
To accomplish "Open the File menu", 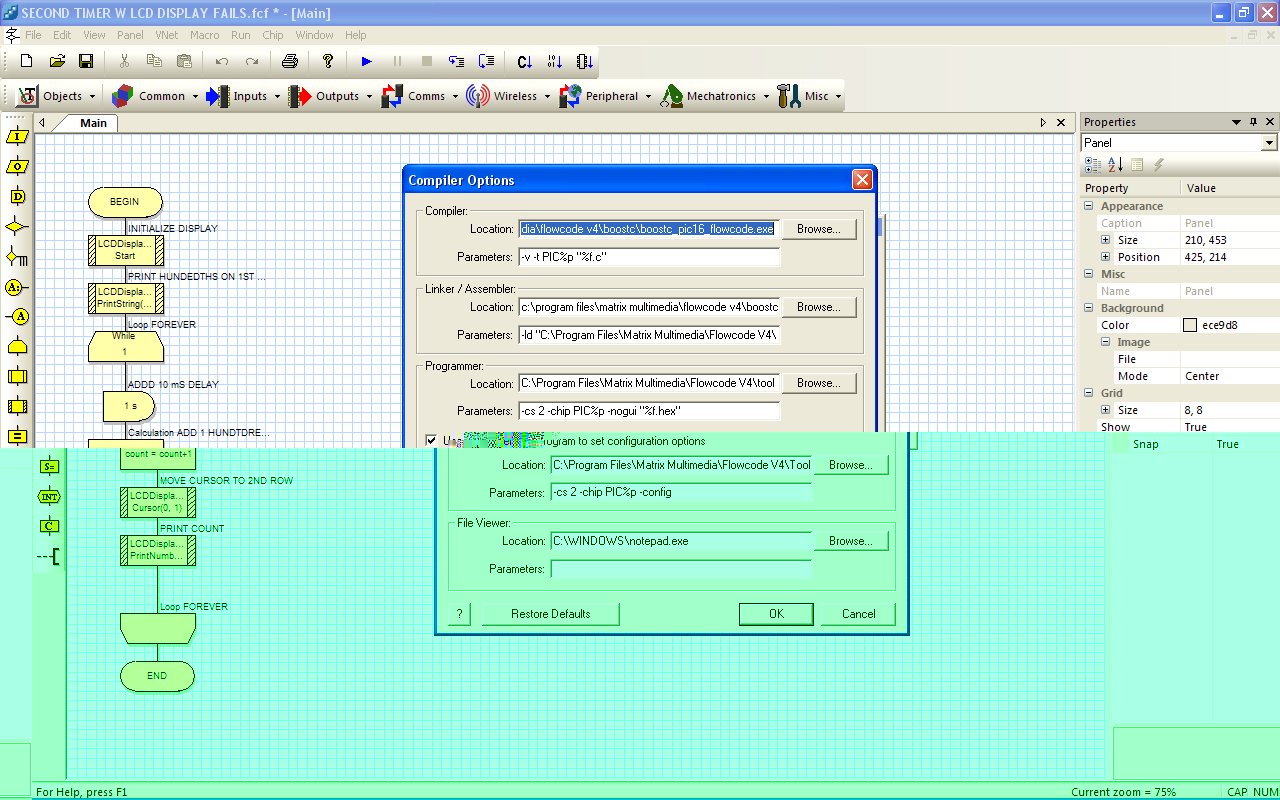I will [x=33, y=35].
